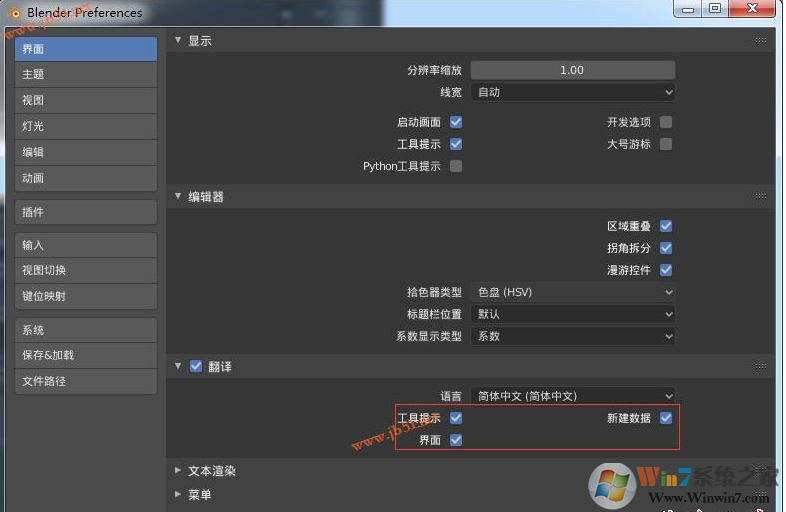Open the 标题栏位置 dropdown

[572, 314]
